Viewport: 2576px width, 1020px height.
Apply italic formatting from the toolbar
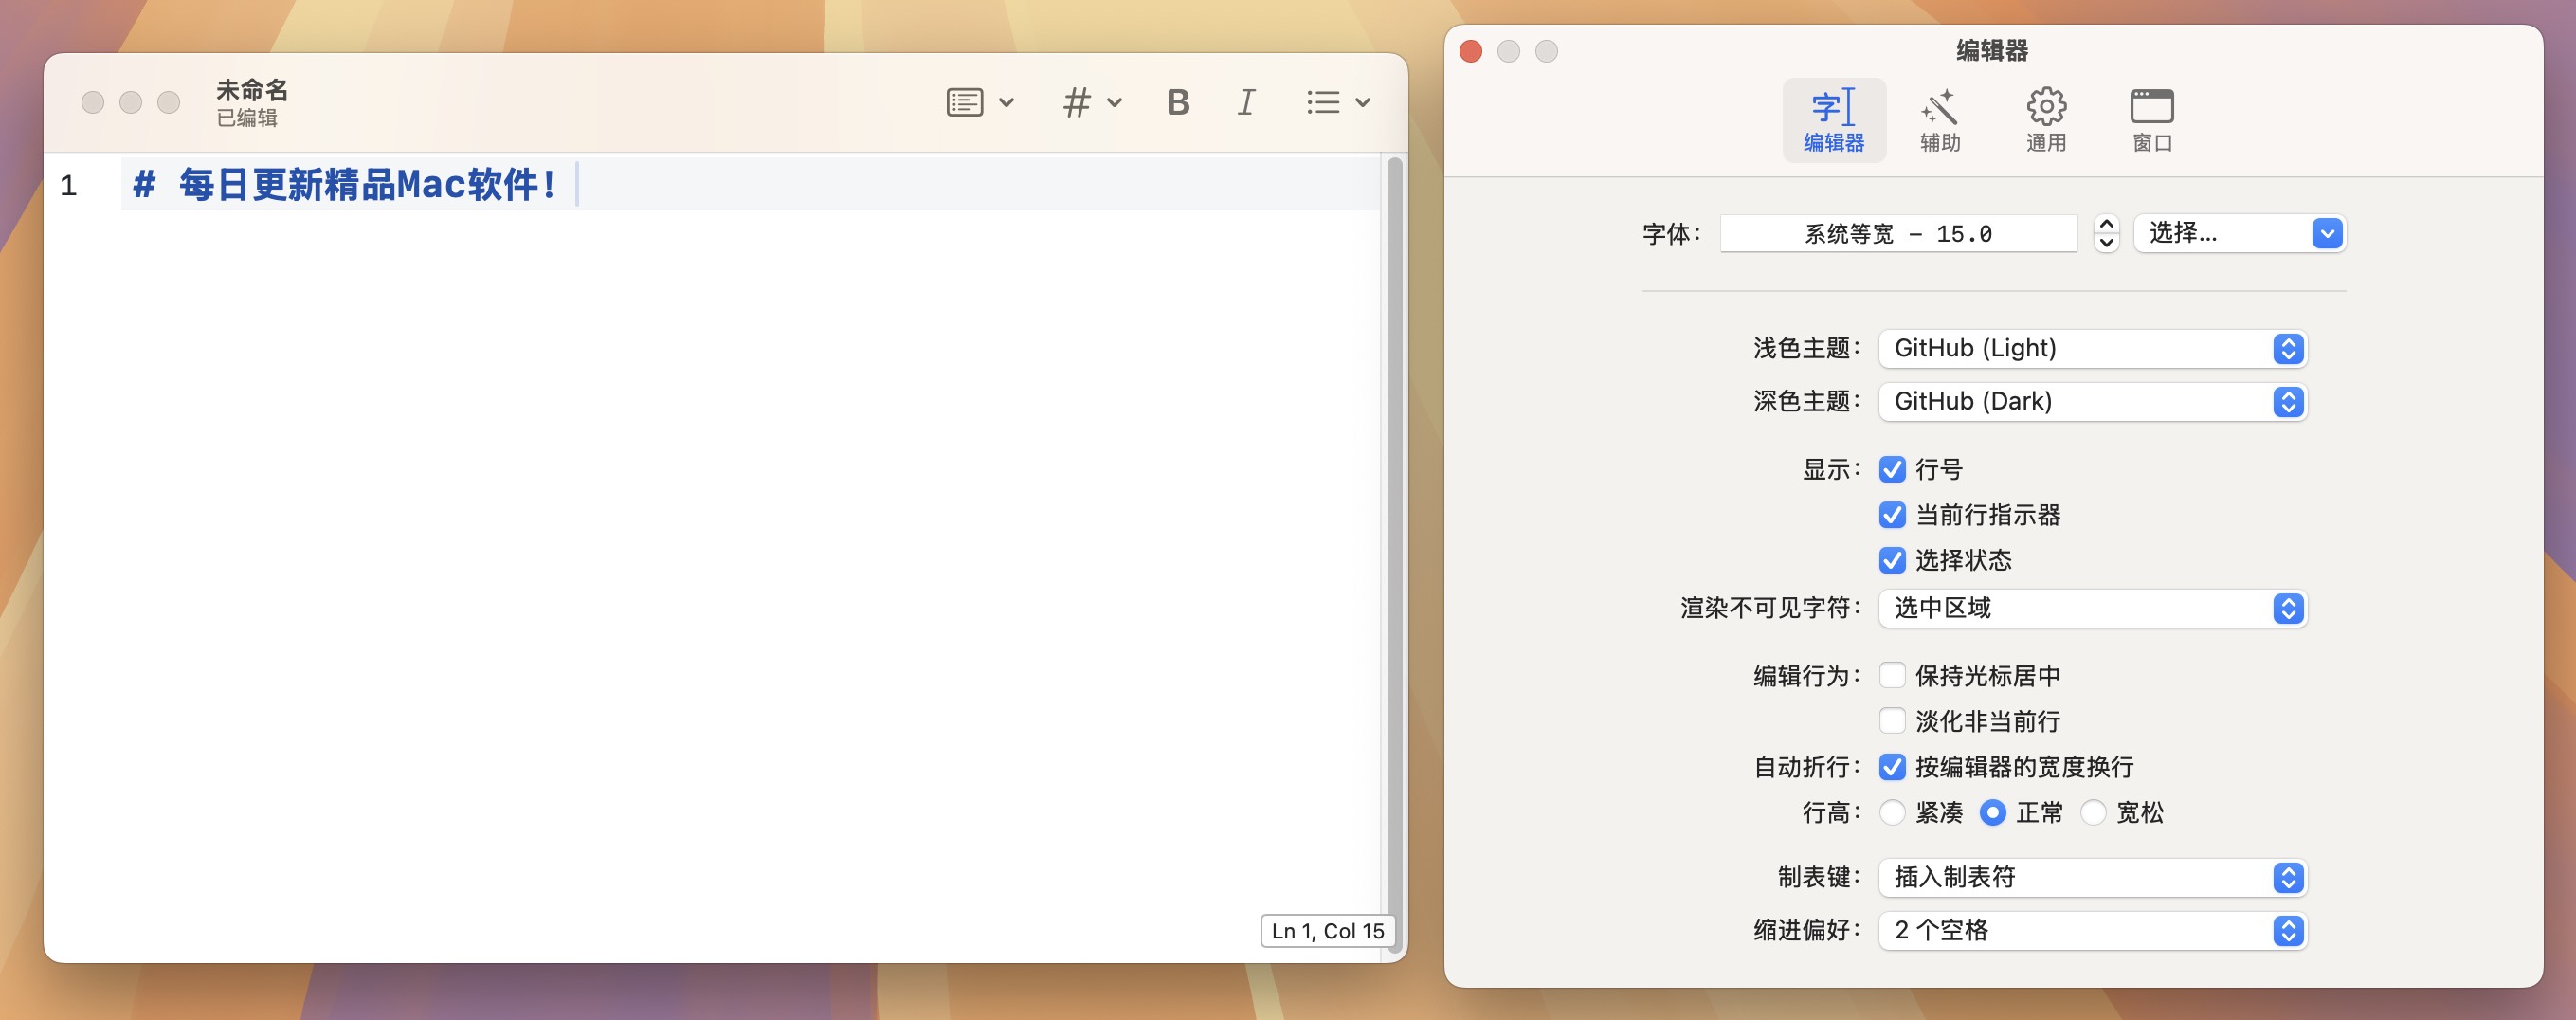point(1245,101)
